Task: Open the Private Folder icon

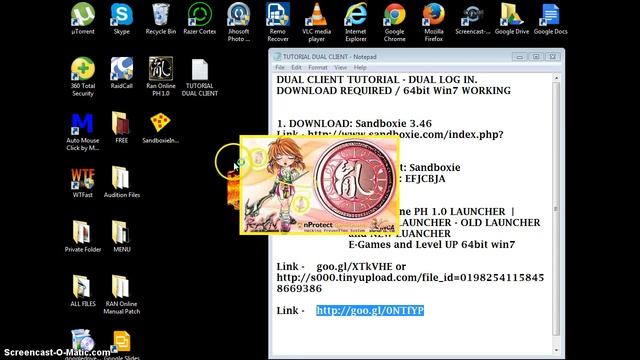Action: [83, 237]
